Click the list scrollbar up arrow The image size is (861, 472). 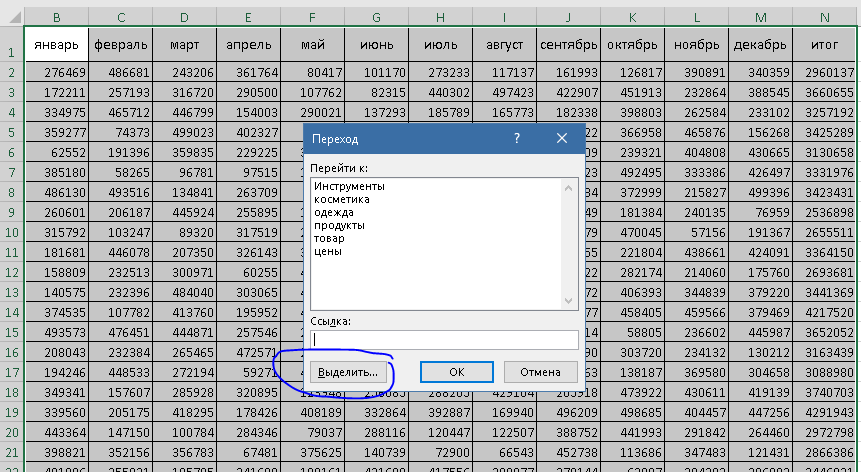coord(570,186)
